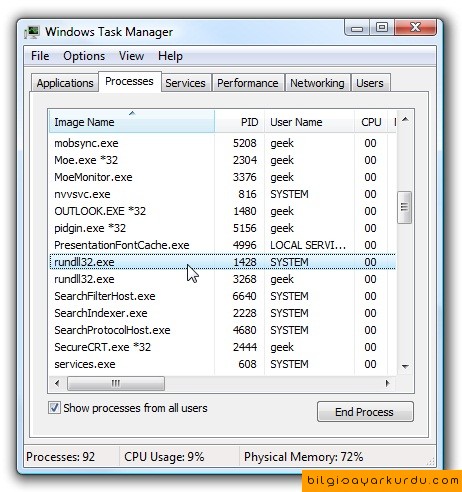The image size is (462, 492).
Task: Select the SearchIndexer.exe process
Action: [x=222, y=313]
